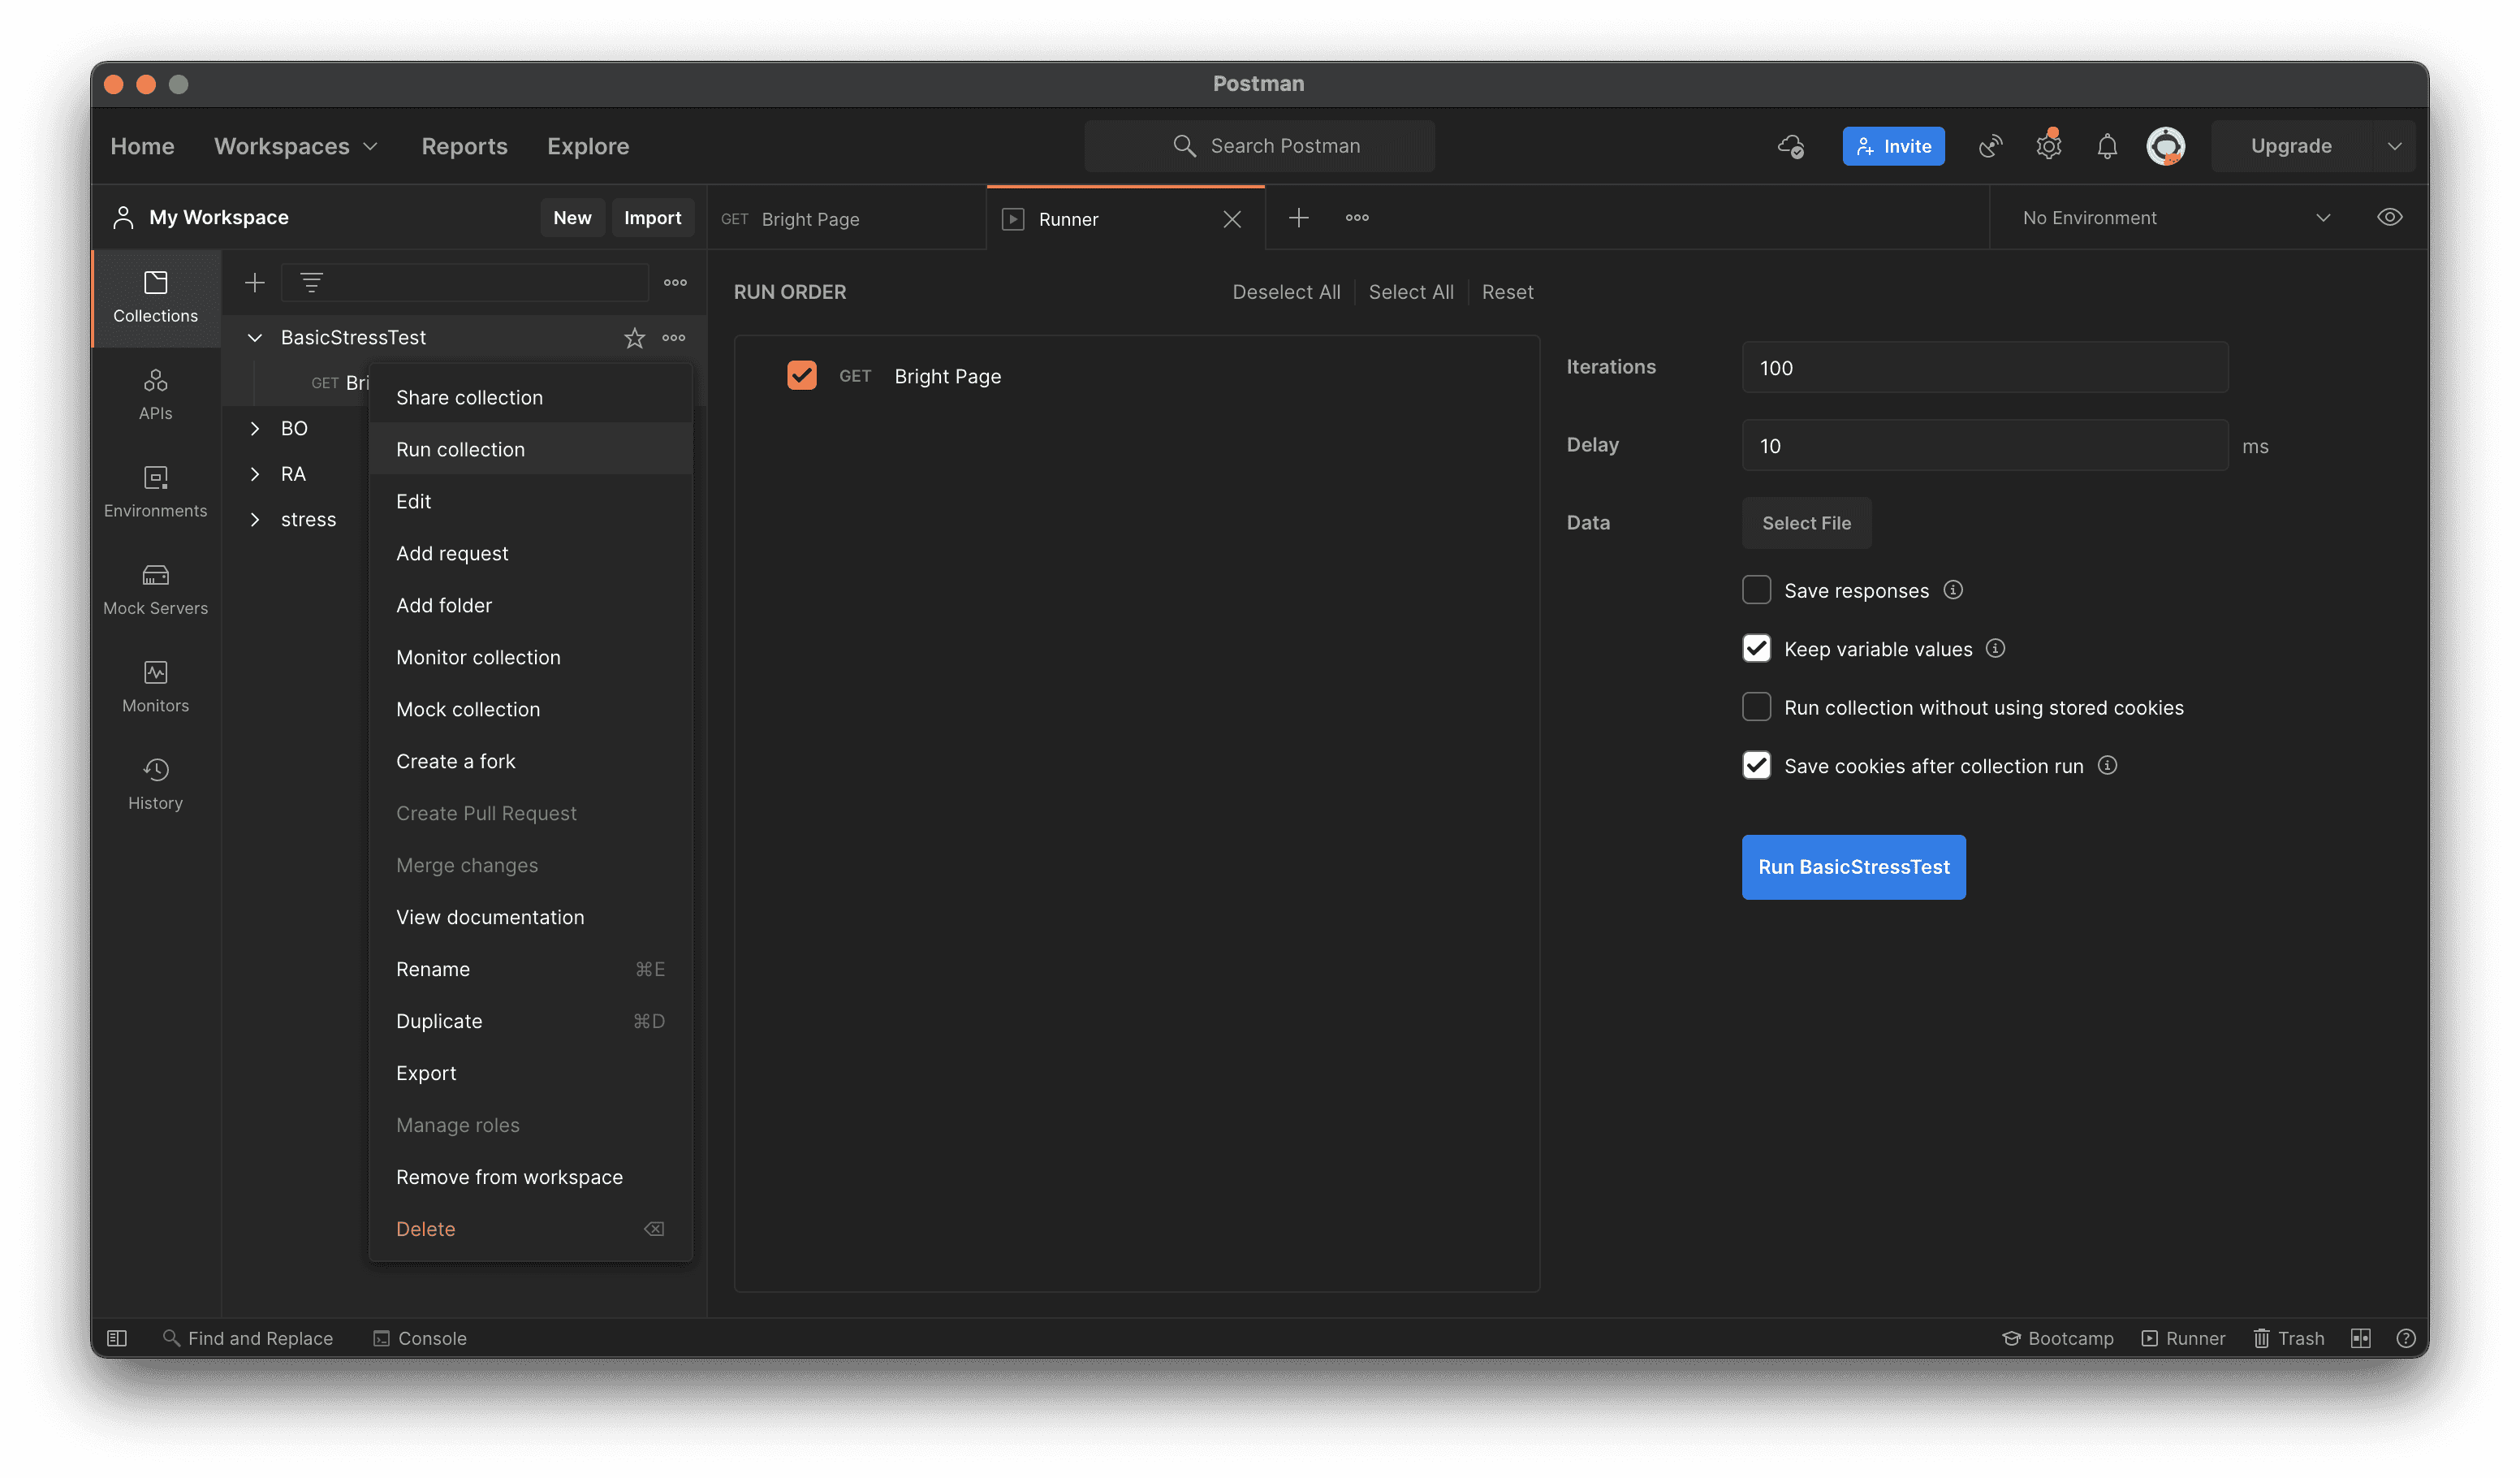The width and height of the screenshot is (2520, 1478).
Task: Open Upgrade dropdown arrow
Action: pyautogui.click(x=2394, y=146)
